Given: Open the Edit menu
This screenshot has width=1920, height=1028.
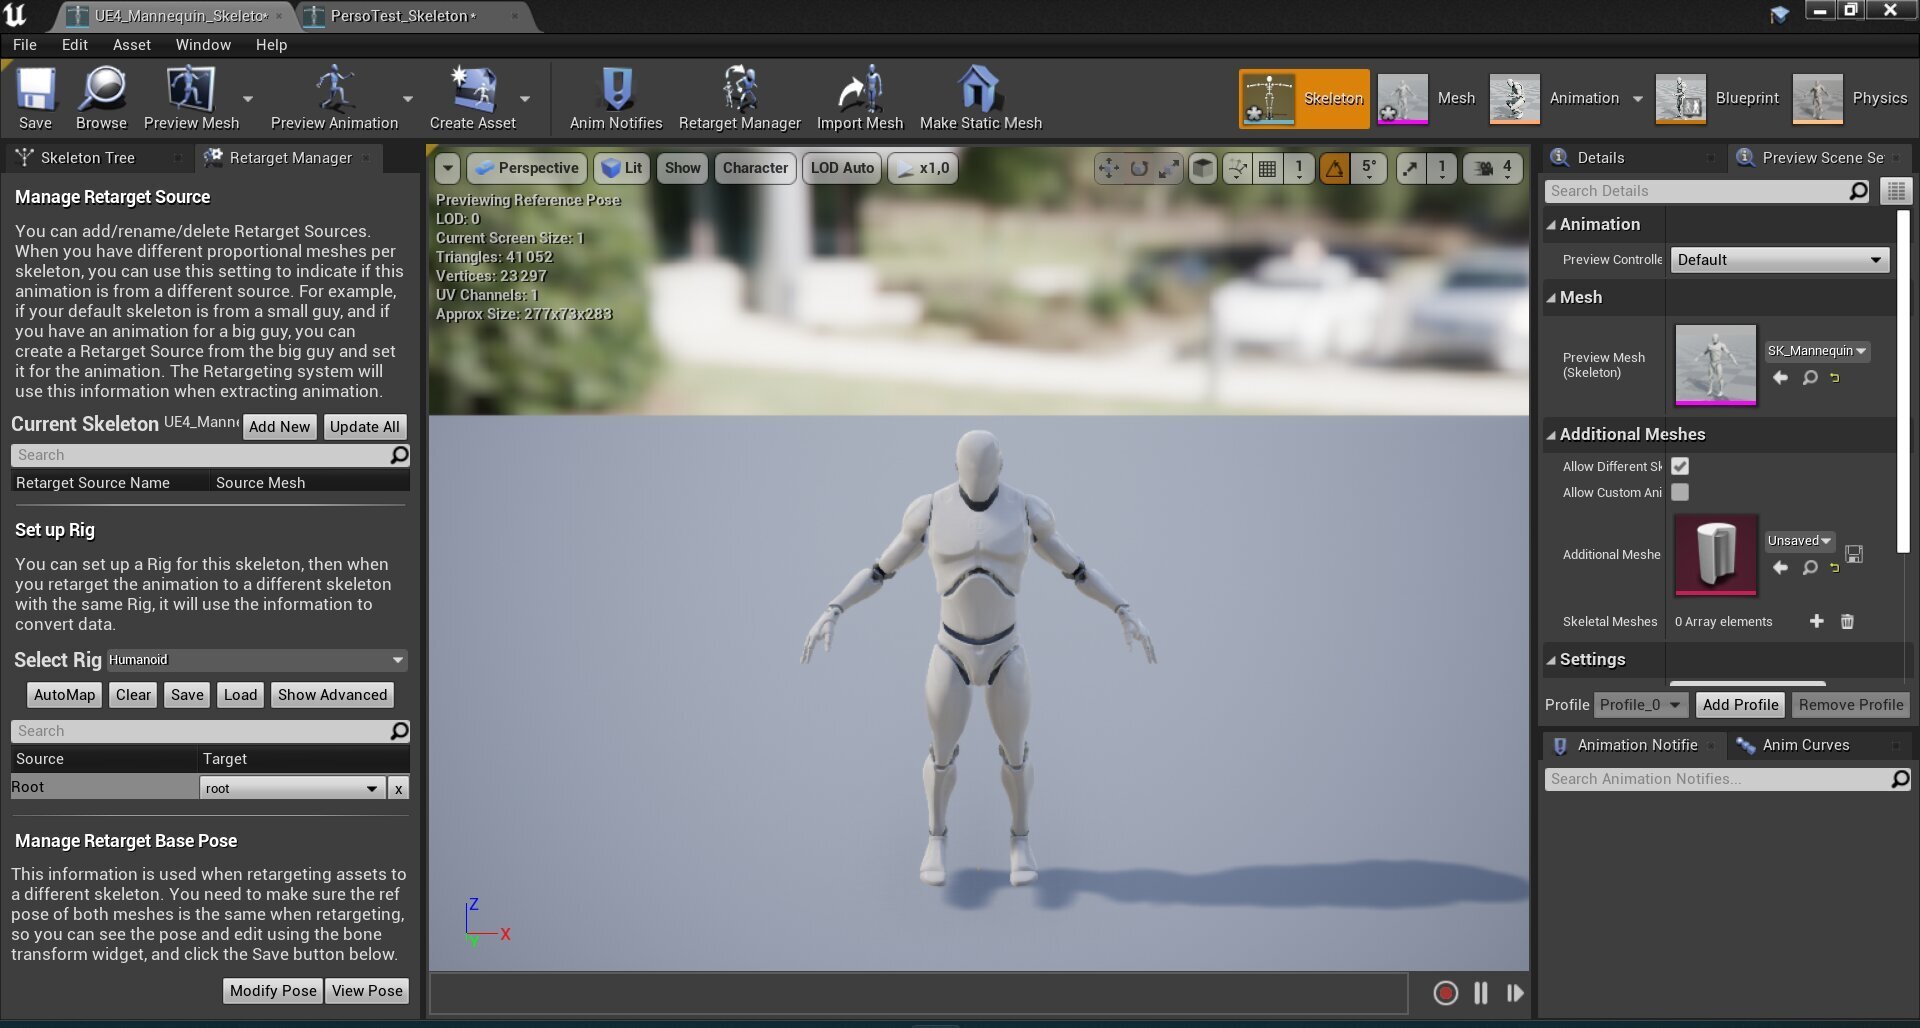Looking at the screenshot, I should click(x=74, y=45).
